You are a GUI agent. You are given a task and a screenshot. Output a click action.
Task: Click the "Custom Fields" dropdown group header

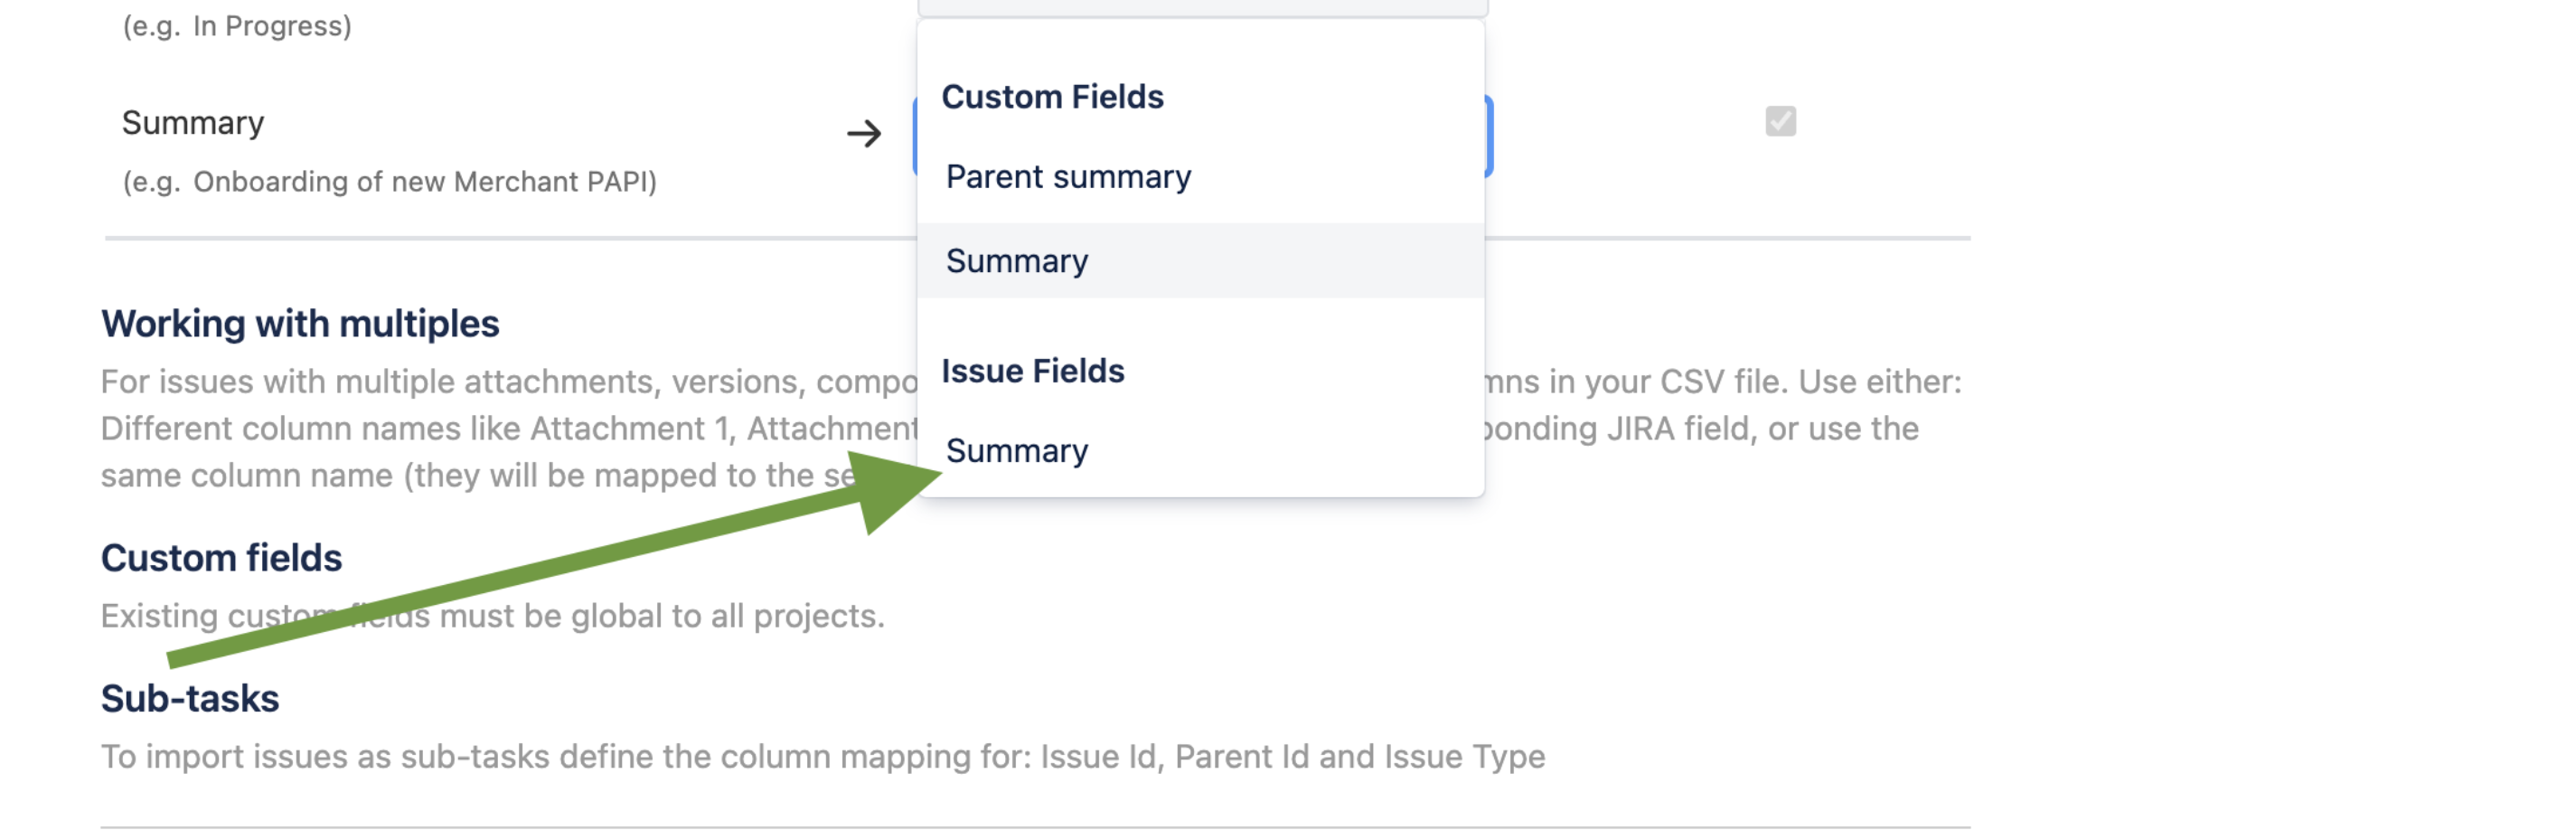click(x=1052, y=97)
